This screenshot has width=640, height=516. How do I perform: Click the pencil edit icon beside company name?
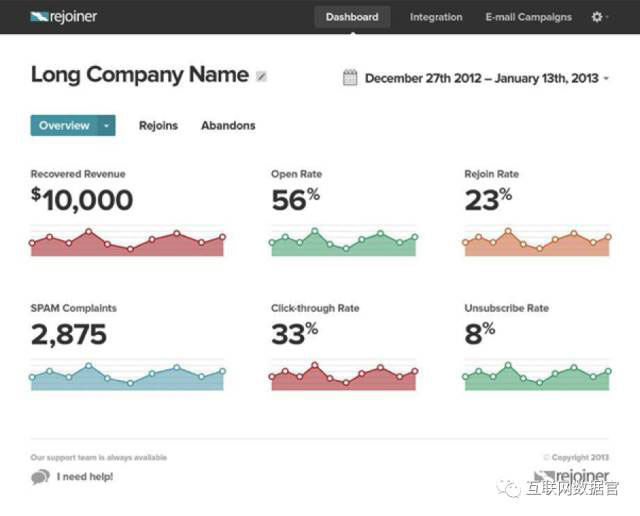pos(262,76)
